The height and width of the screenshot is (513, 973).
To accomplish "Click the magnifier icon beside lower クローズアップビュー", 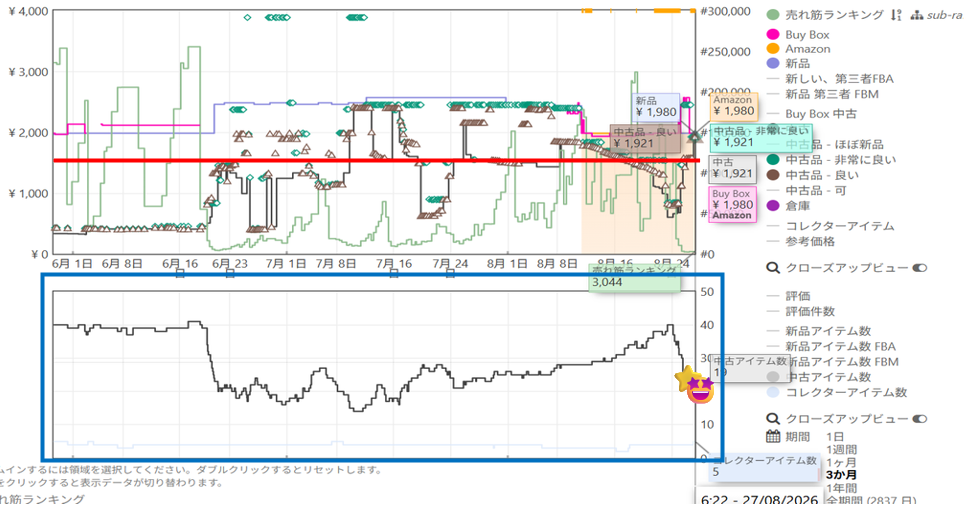I will [773, 419].
